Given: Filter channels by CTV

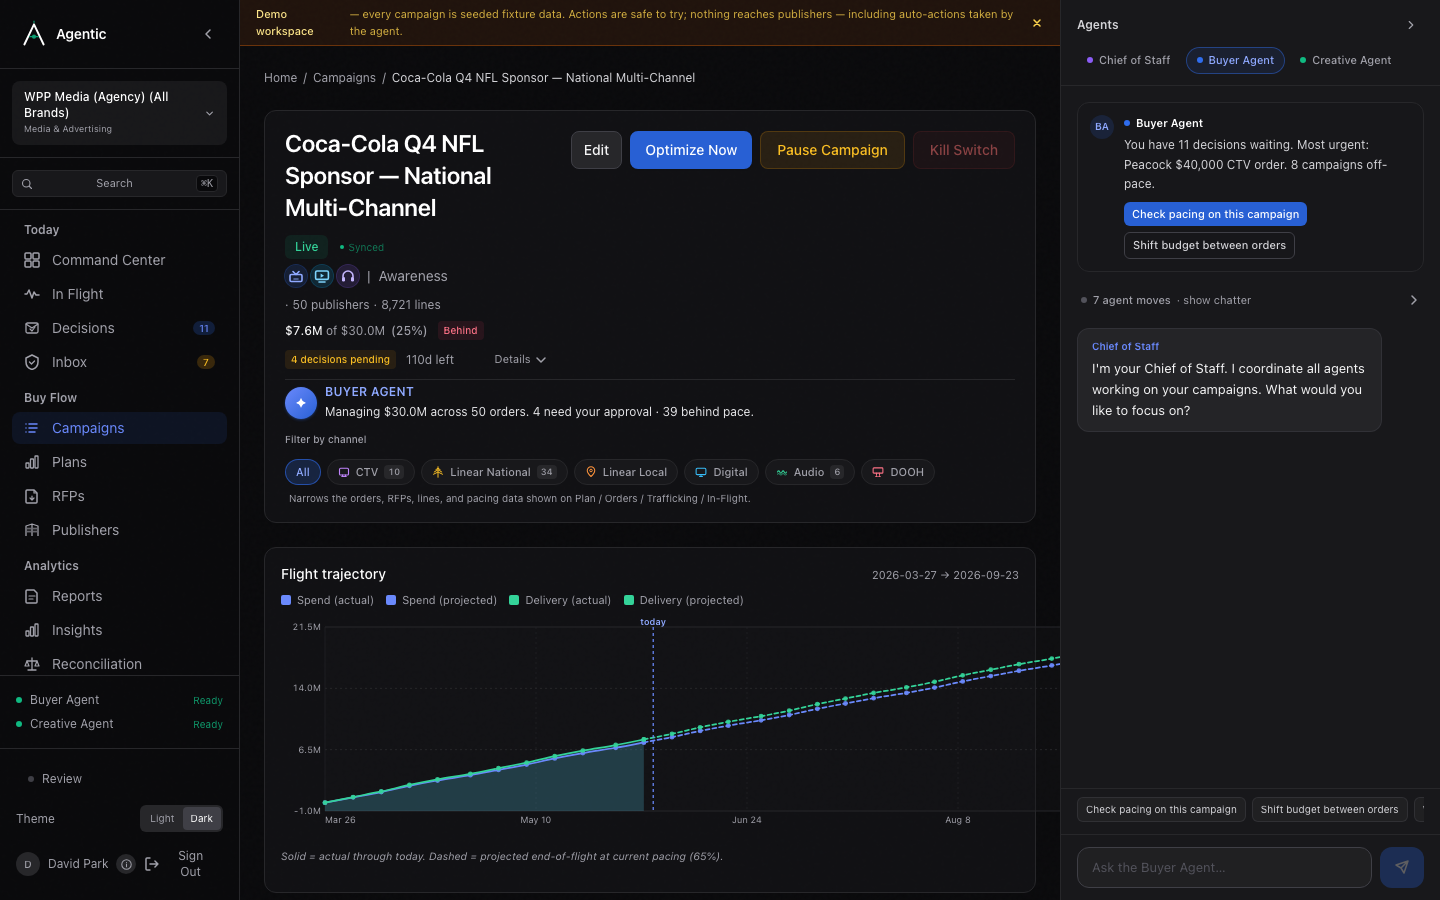Looking at the screenshot, I should (371, 472).
